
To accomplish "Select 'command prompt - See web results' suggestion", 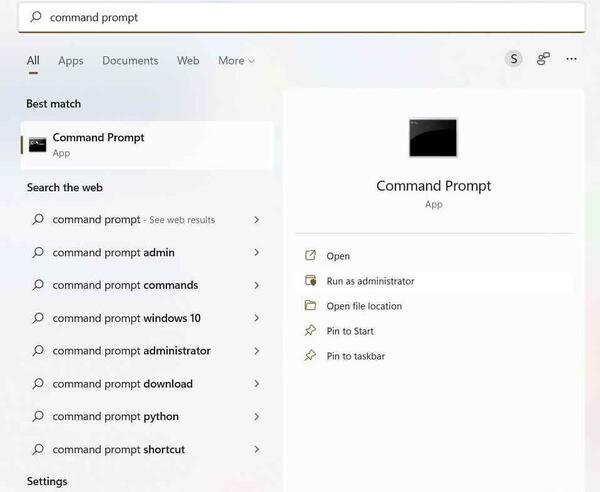I will pos(147,220).
